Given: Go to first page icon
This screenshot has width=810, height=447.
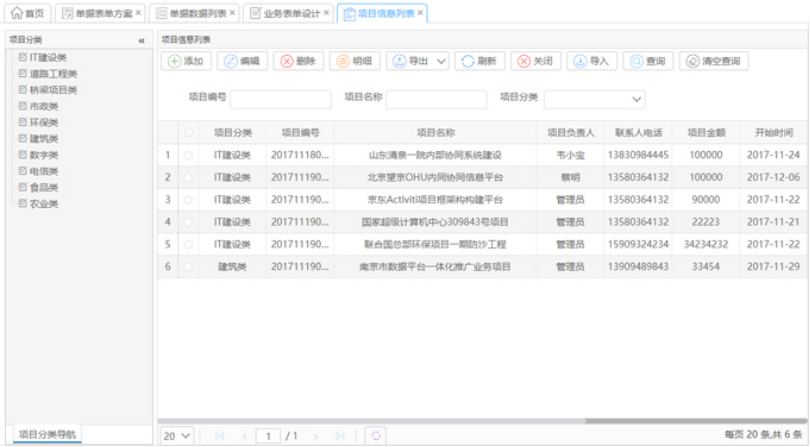Looking at the screenshot, I should coord(220,436).
